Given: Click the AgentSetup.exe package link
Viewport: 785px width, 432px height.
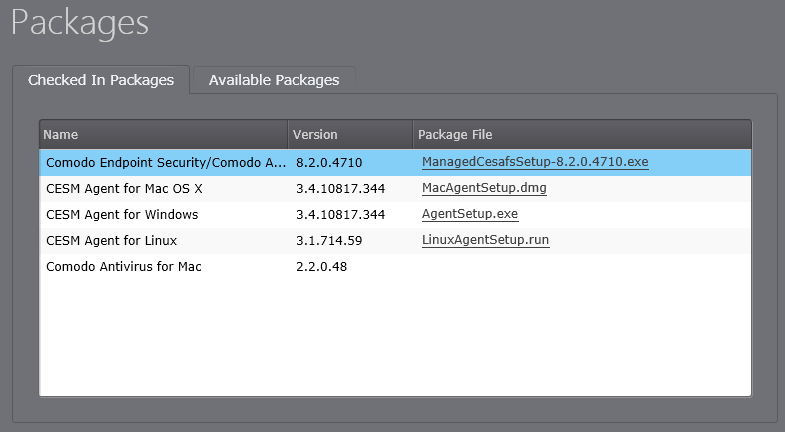Looking at the screenshot, I should click(x=470, y=214).
